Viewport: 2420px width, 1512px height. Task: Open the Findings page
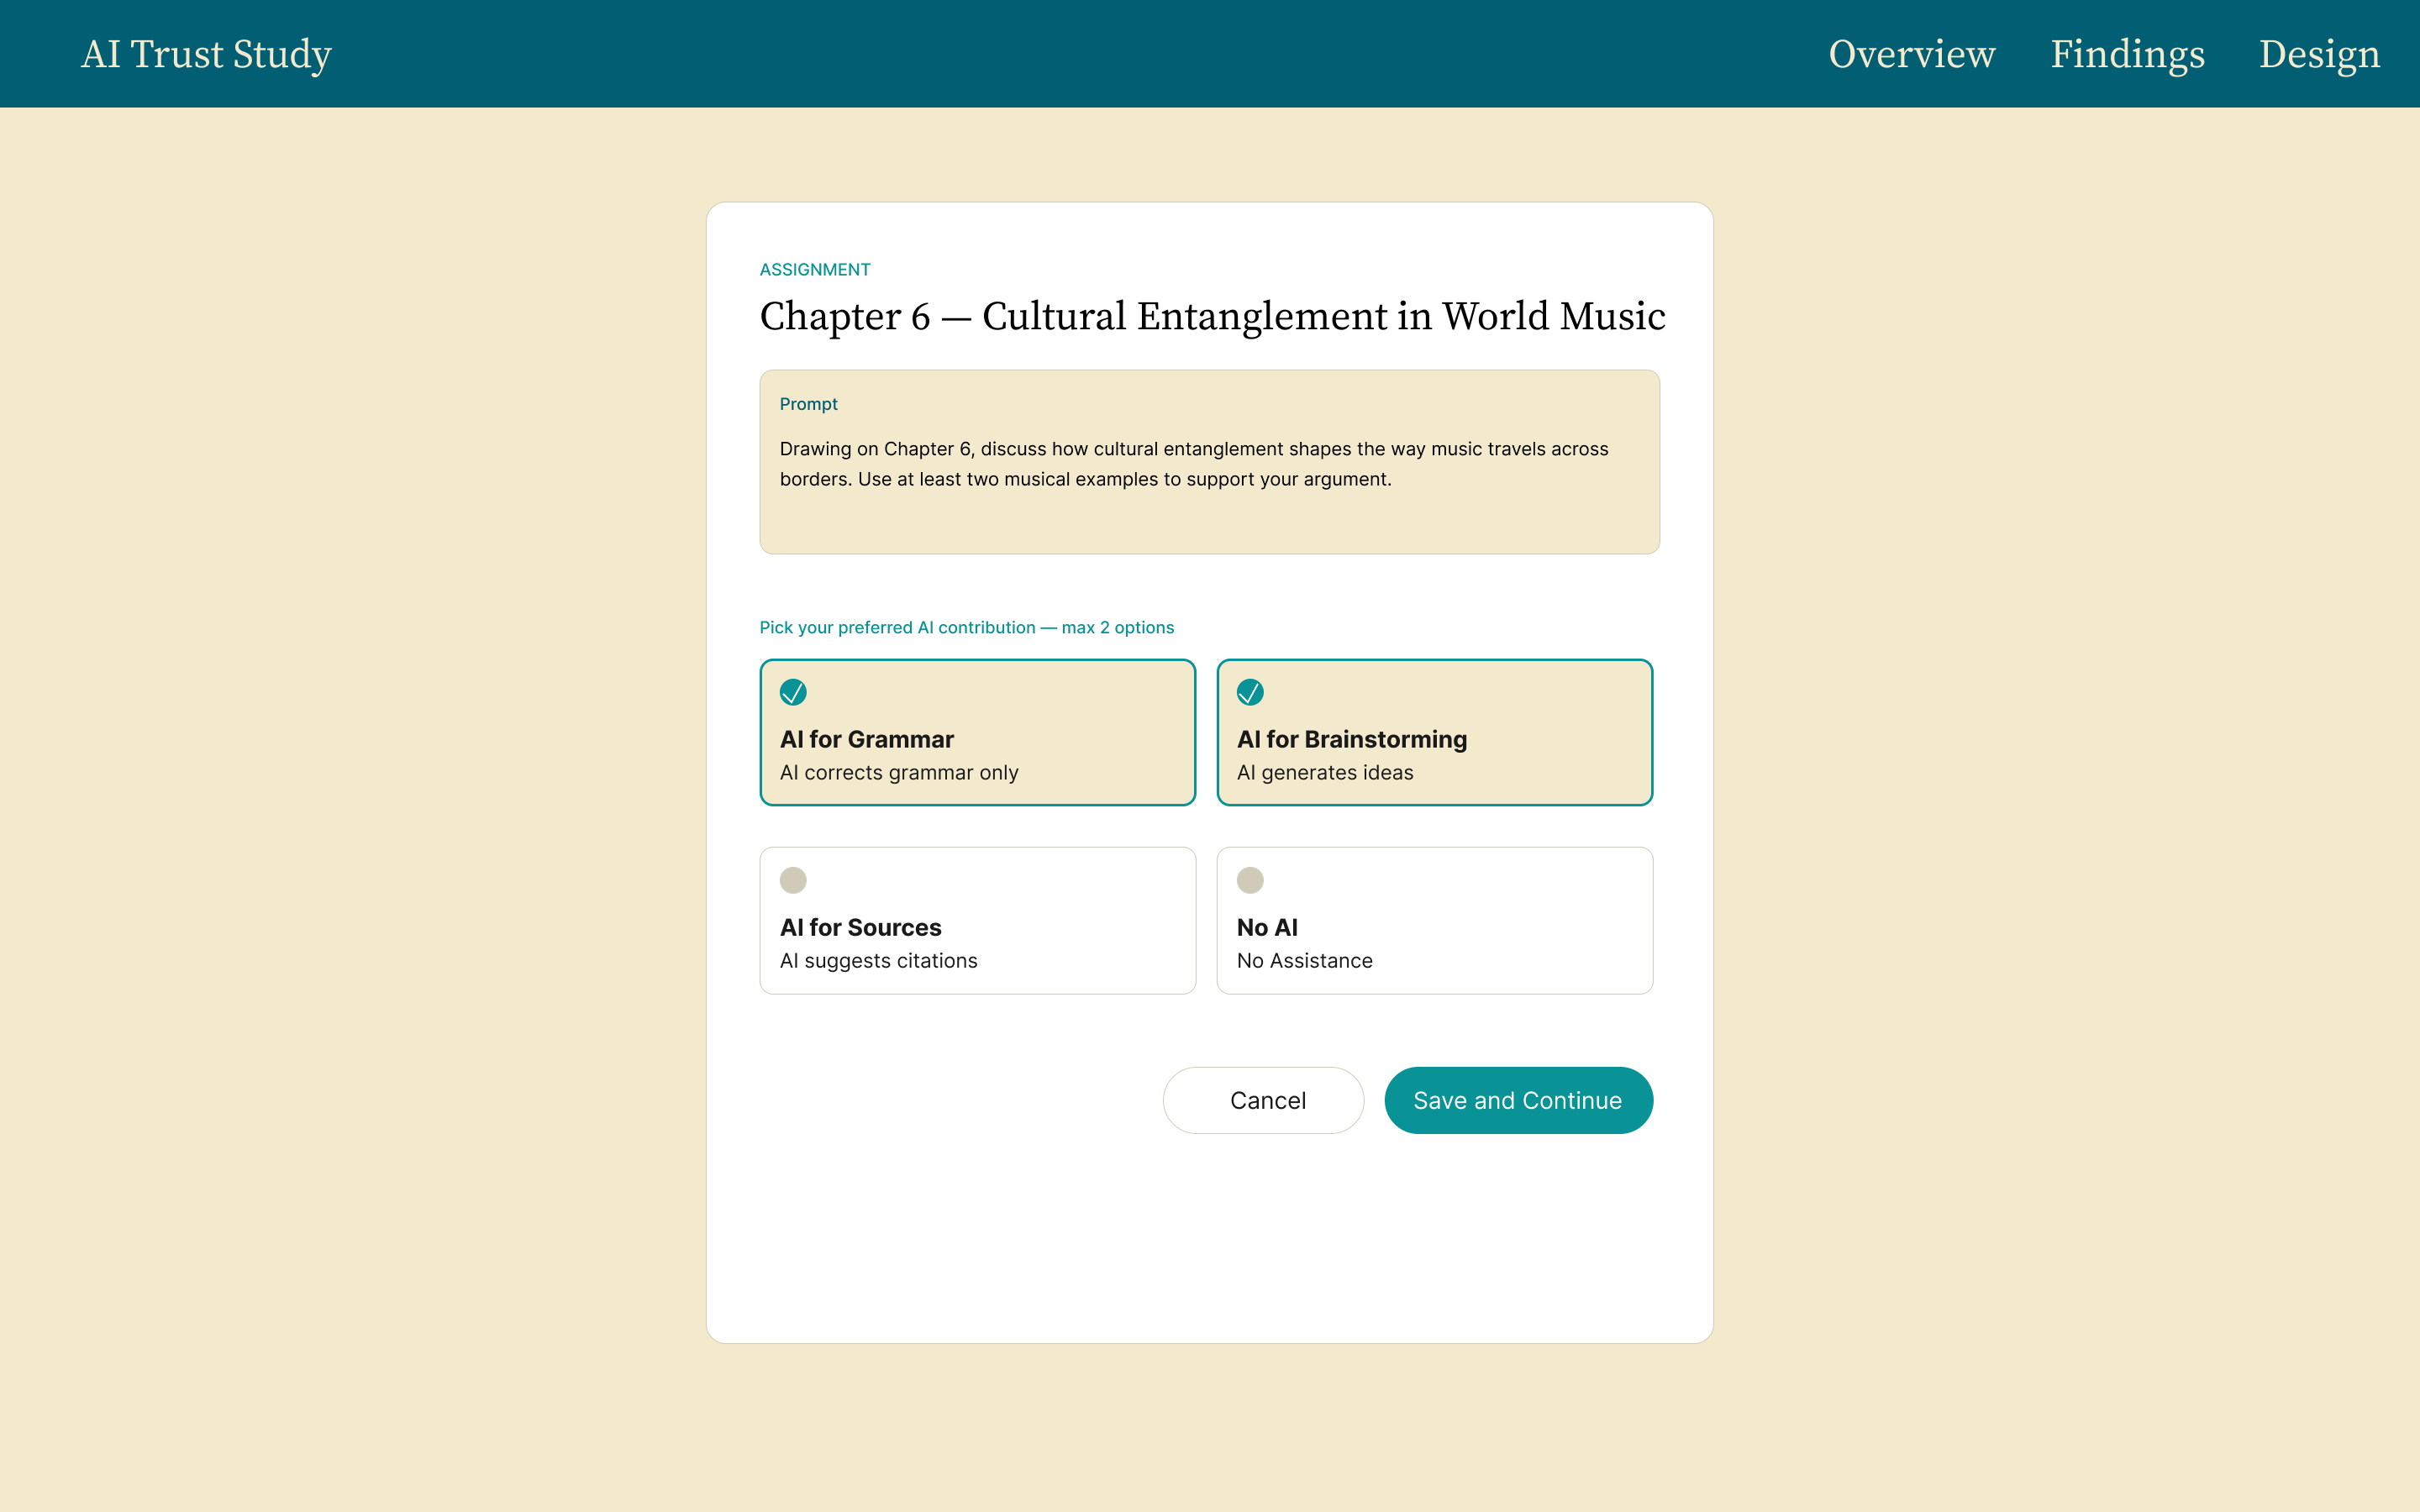click(2128, 54)
